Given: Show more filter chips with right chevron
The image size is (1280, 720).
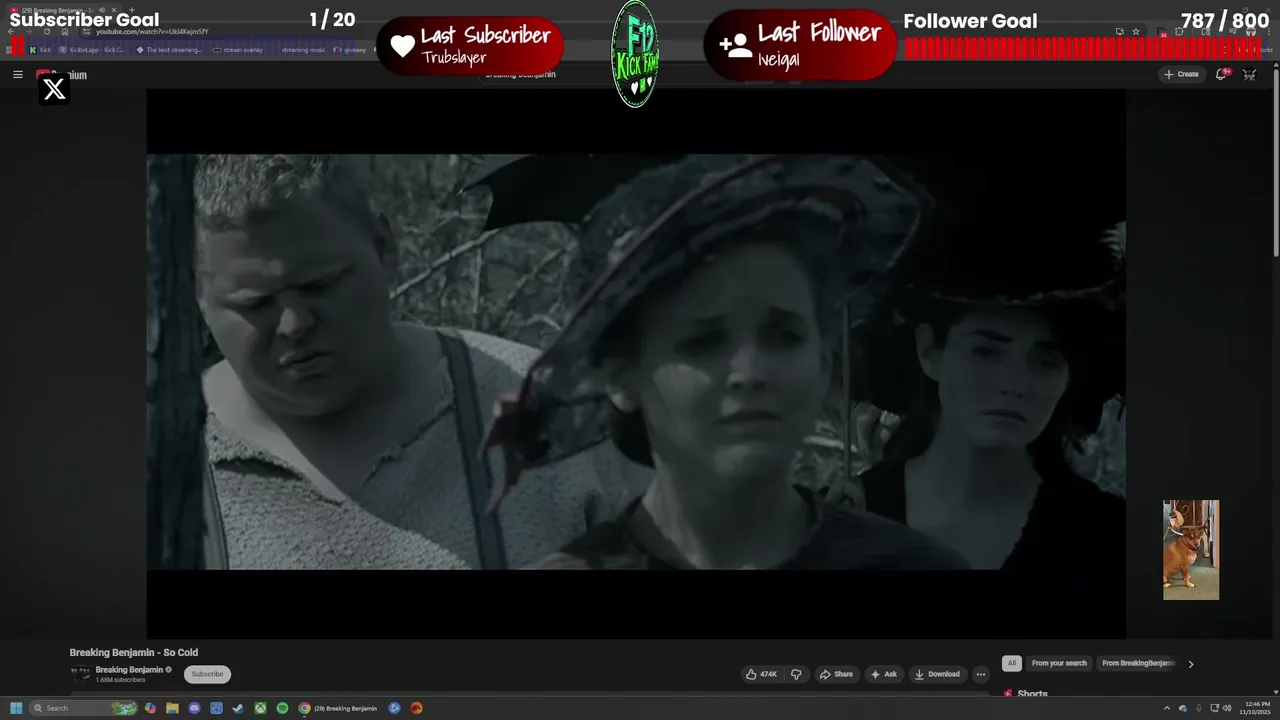Looking at the screenshot, I should pyautogui.click(x=1190, y=664).
